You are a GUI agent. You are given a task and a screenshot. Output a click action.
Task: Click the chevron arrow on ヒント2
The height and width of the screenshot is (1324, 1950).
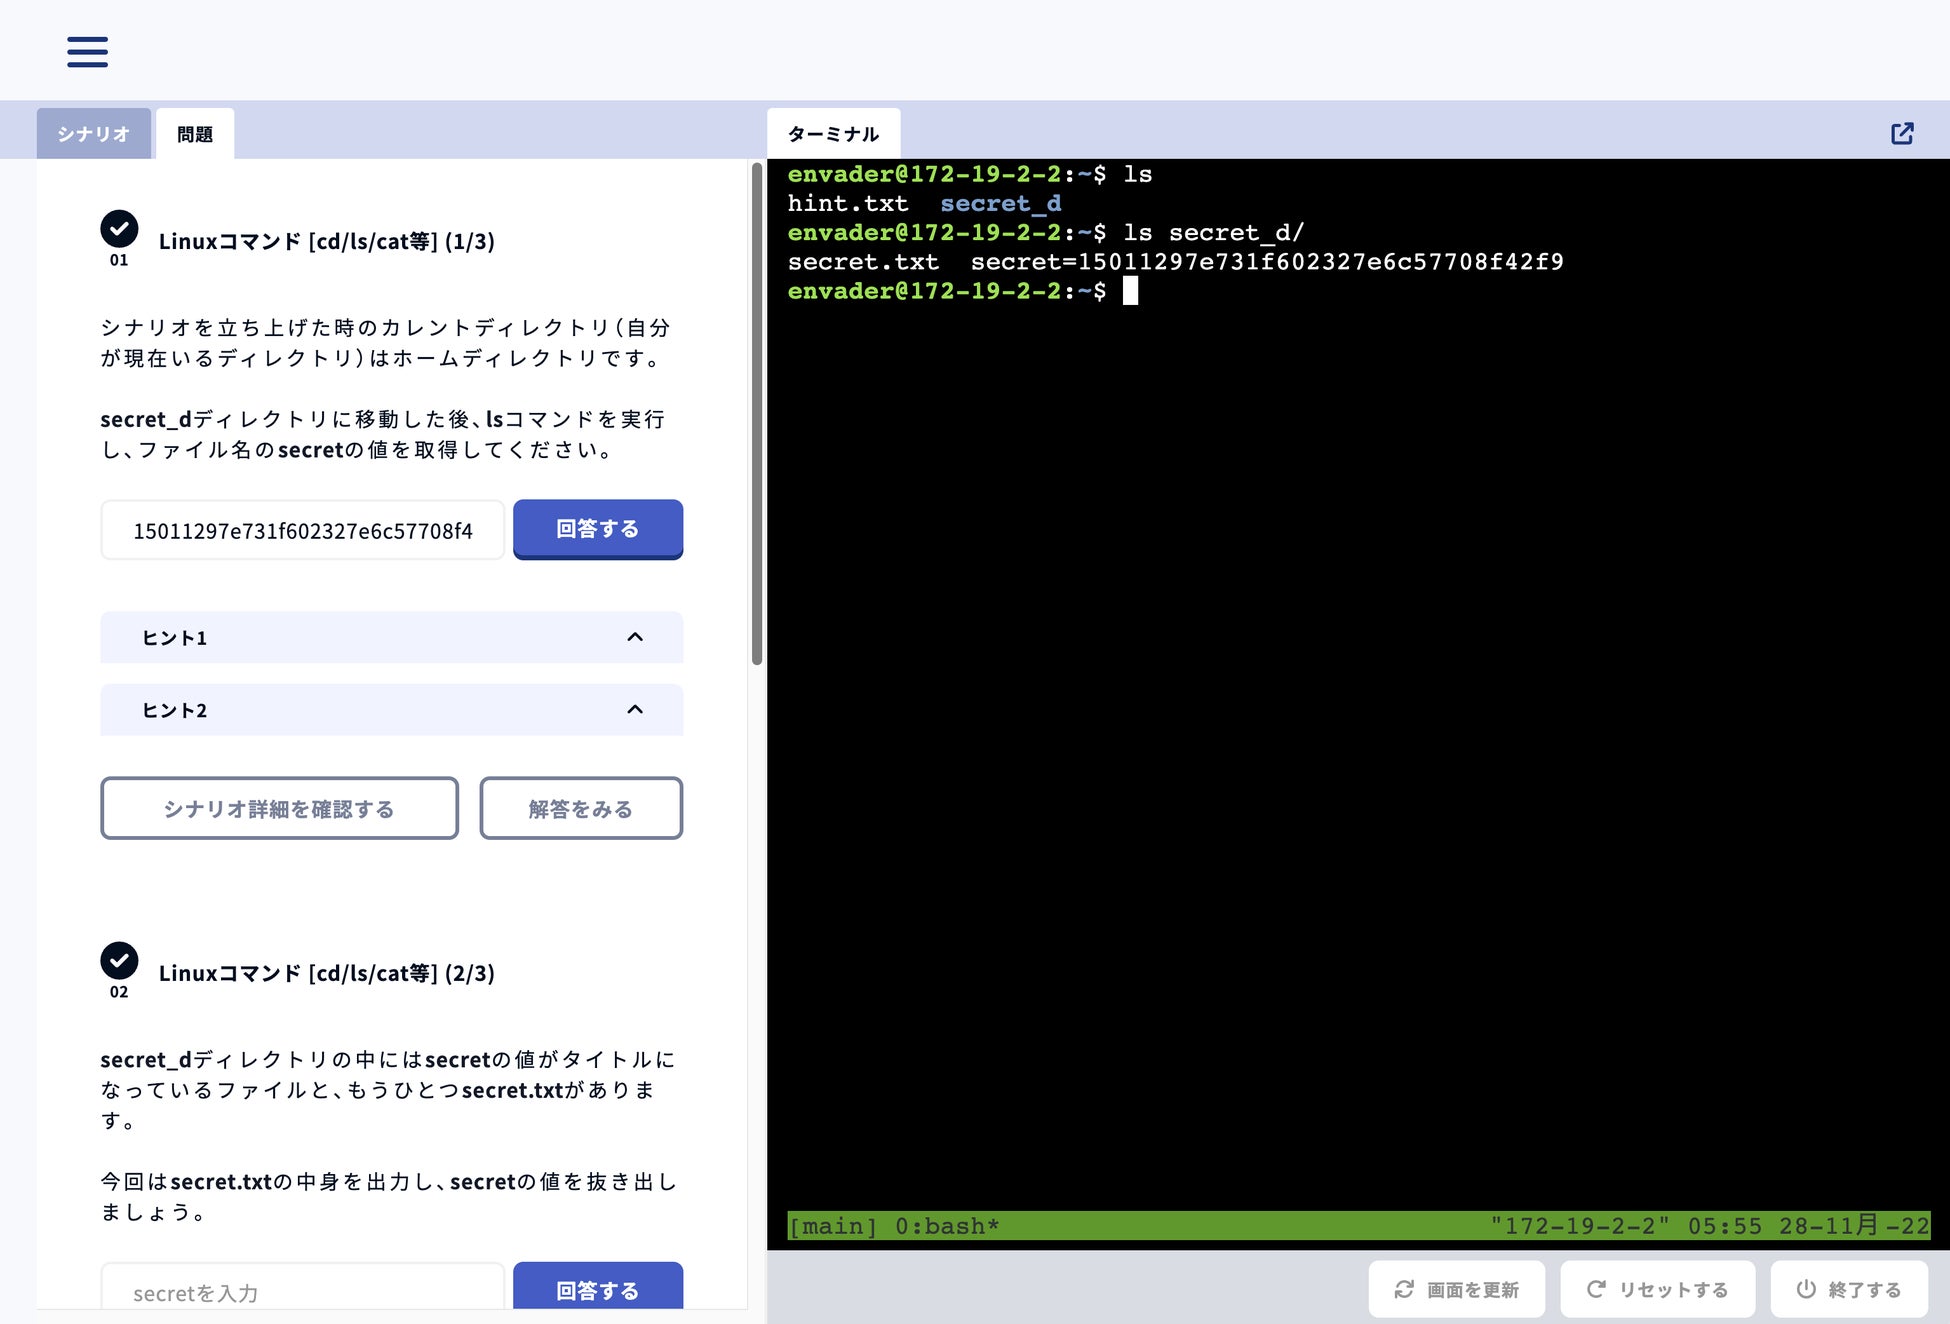click(x=635, y=710)
